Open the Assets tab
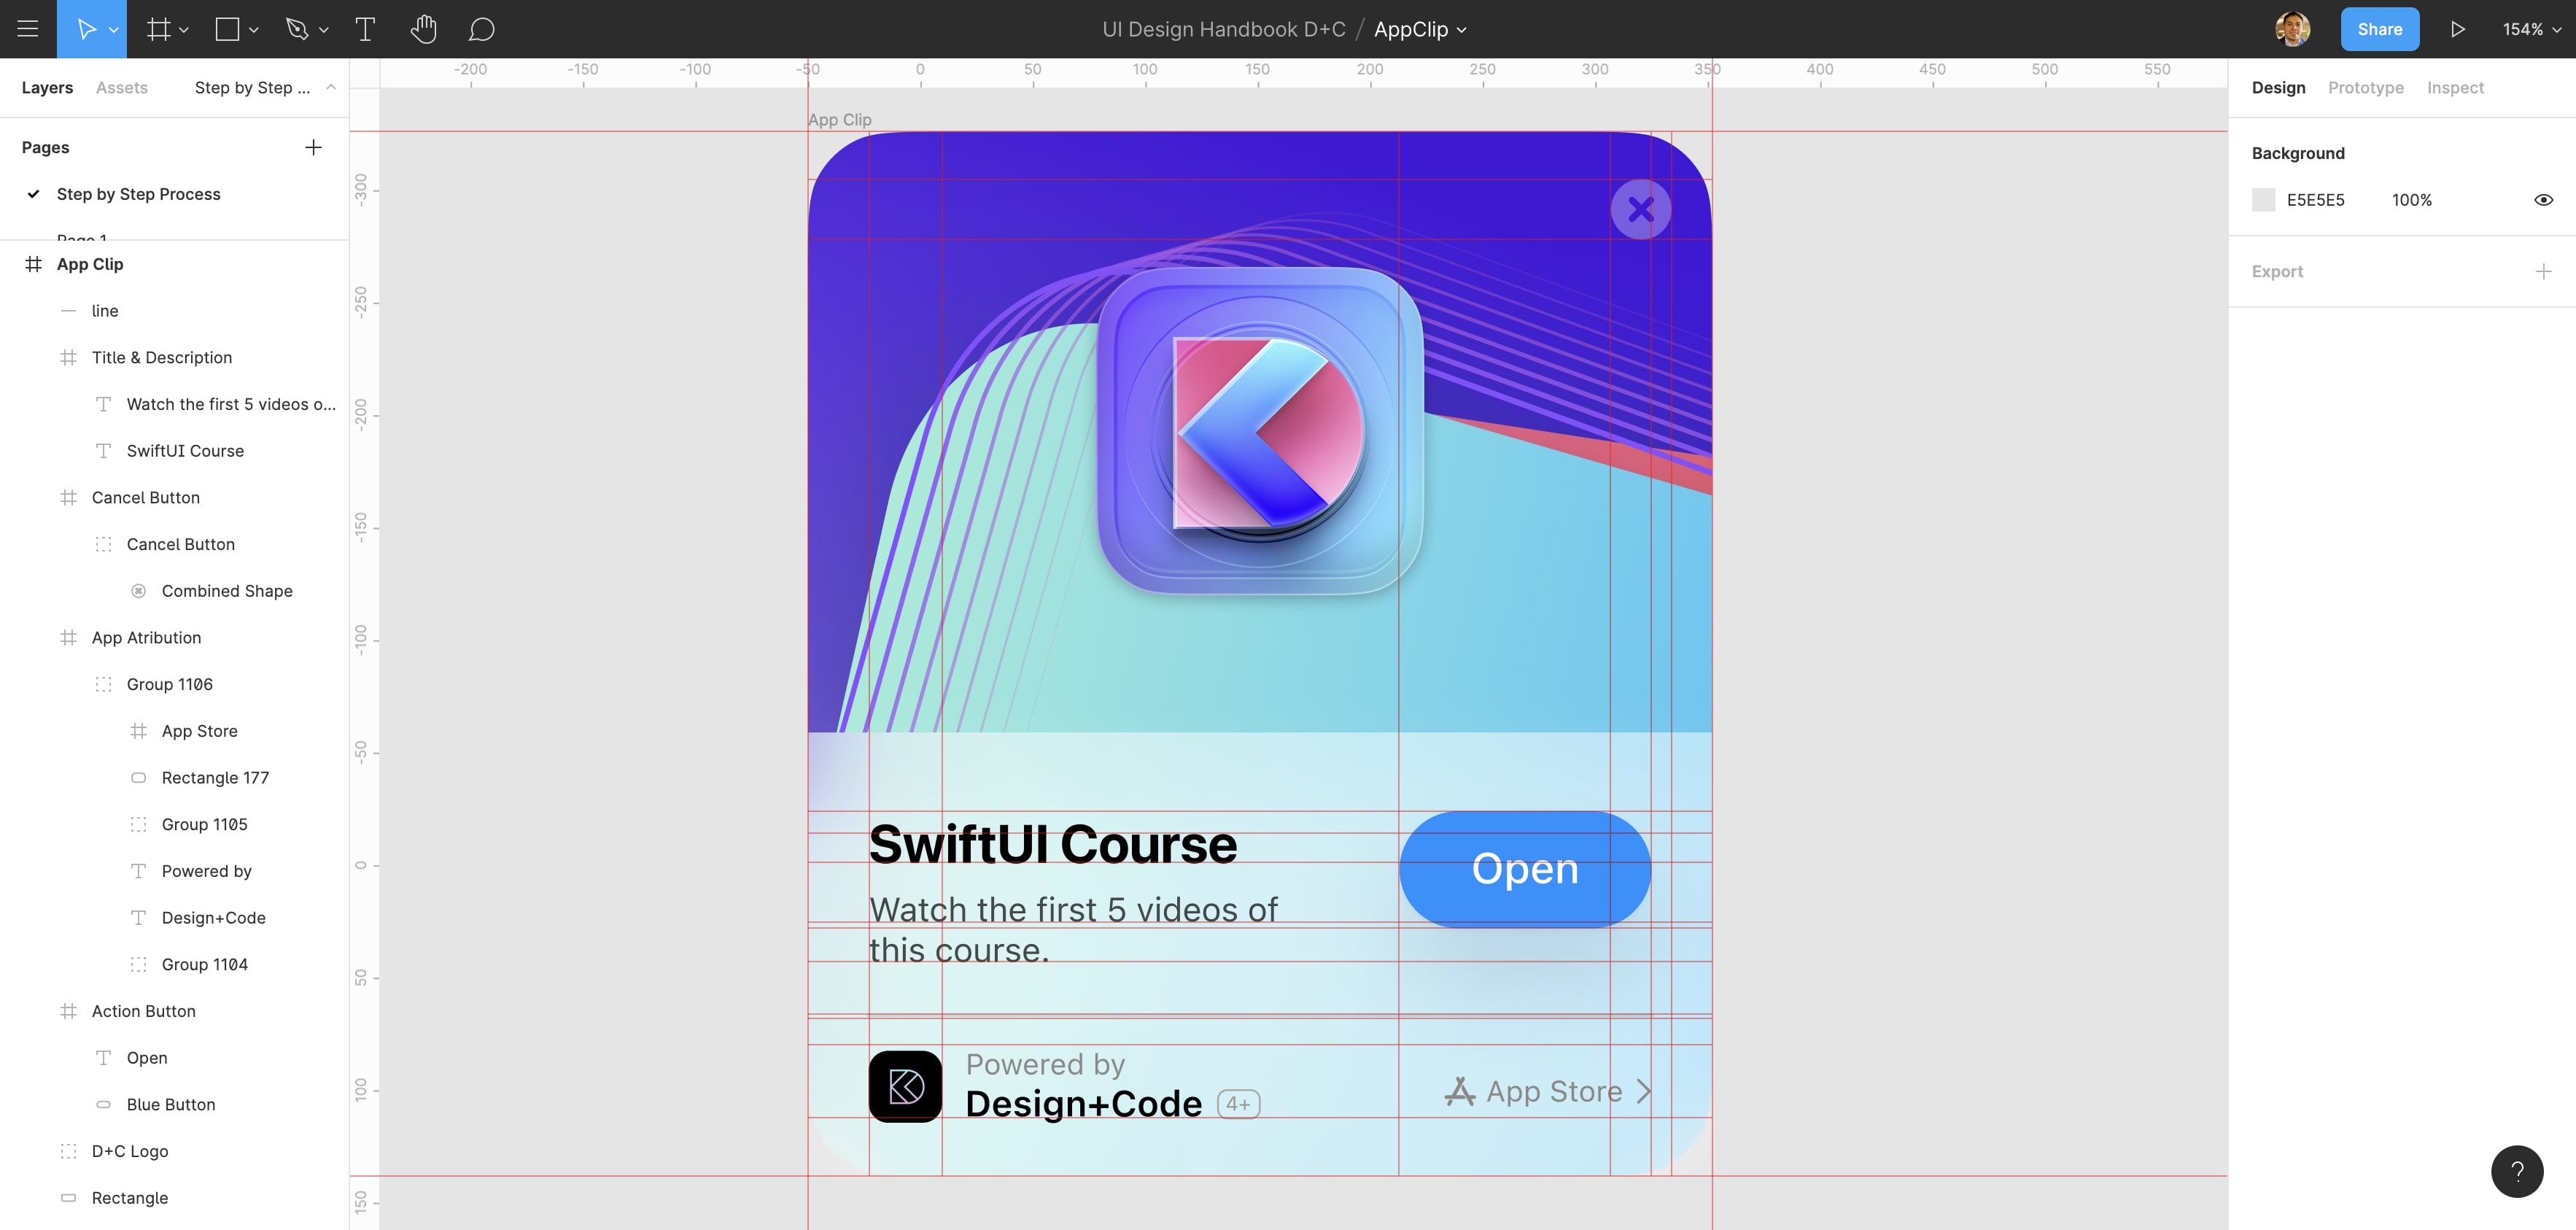The width and height of the screenshot is (2576, 1230). [122, 88]
